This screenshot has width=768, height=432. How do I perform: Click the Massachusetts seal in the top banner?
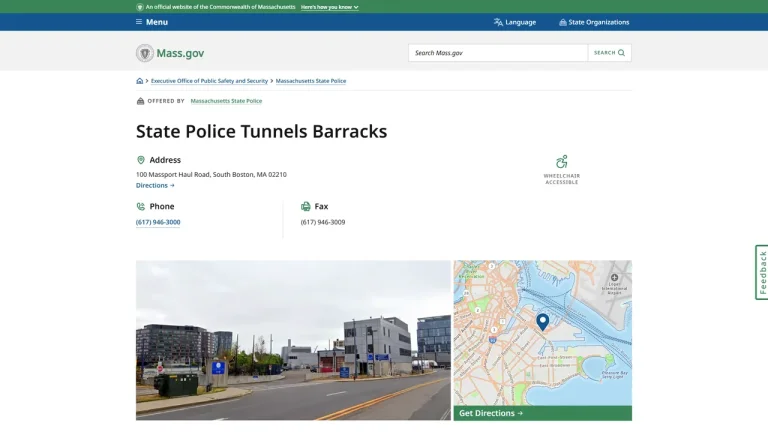point(140,7)
